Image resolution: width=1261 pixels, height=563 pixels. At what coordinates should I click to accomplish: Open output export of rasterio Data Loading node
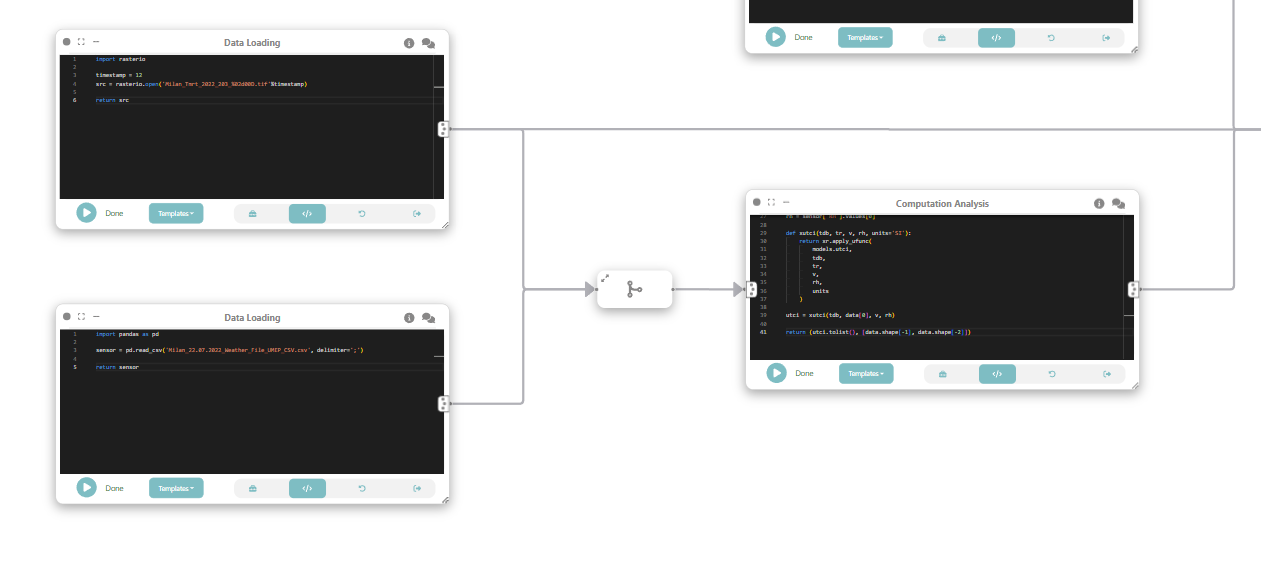click(x=417, y=213)
